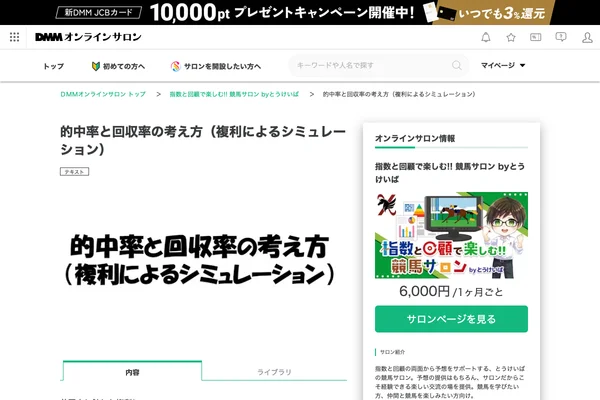Screen dimensions: 600x400
Task: Focus the keyword search input field
Action: pos(378,65)
